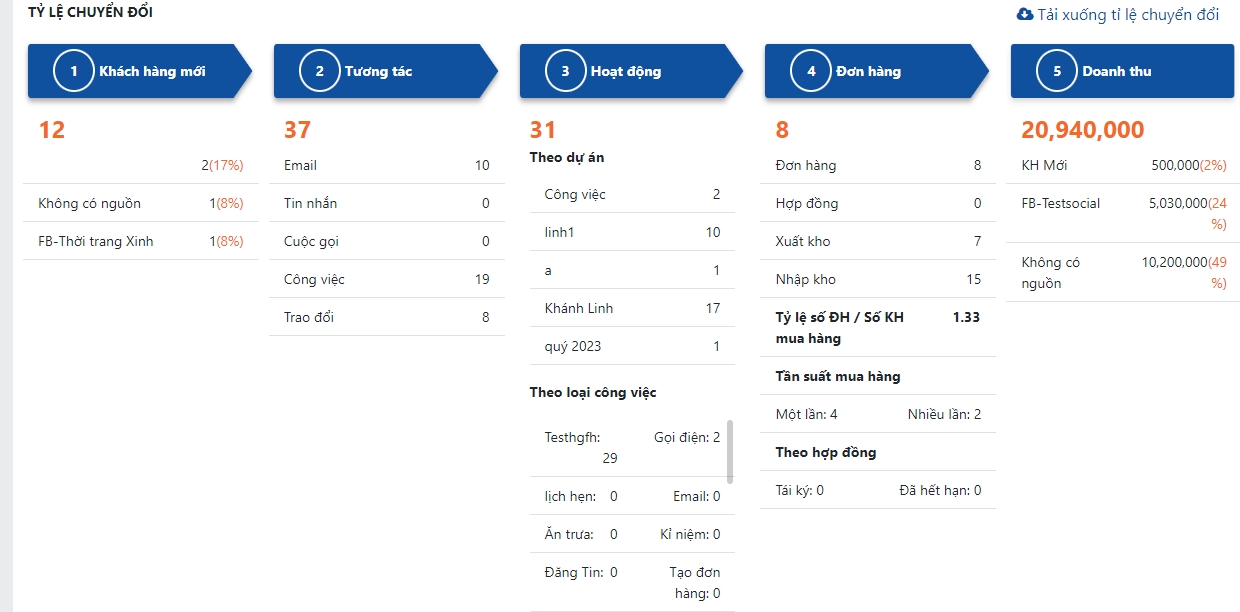Select the Đơn hàng stage header
The height and width of the screenshot is (612, 1240).
[x=868, y=71]
